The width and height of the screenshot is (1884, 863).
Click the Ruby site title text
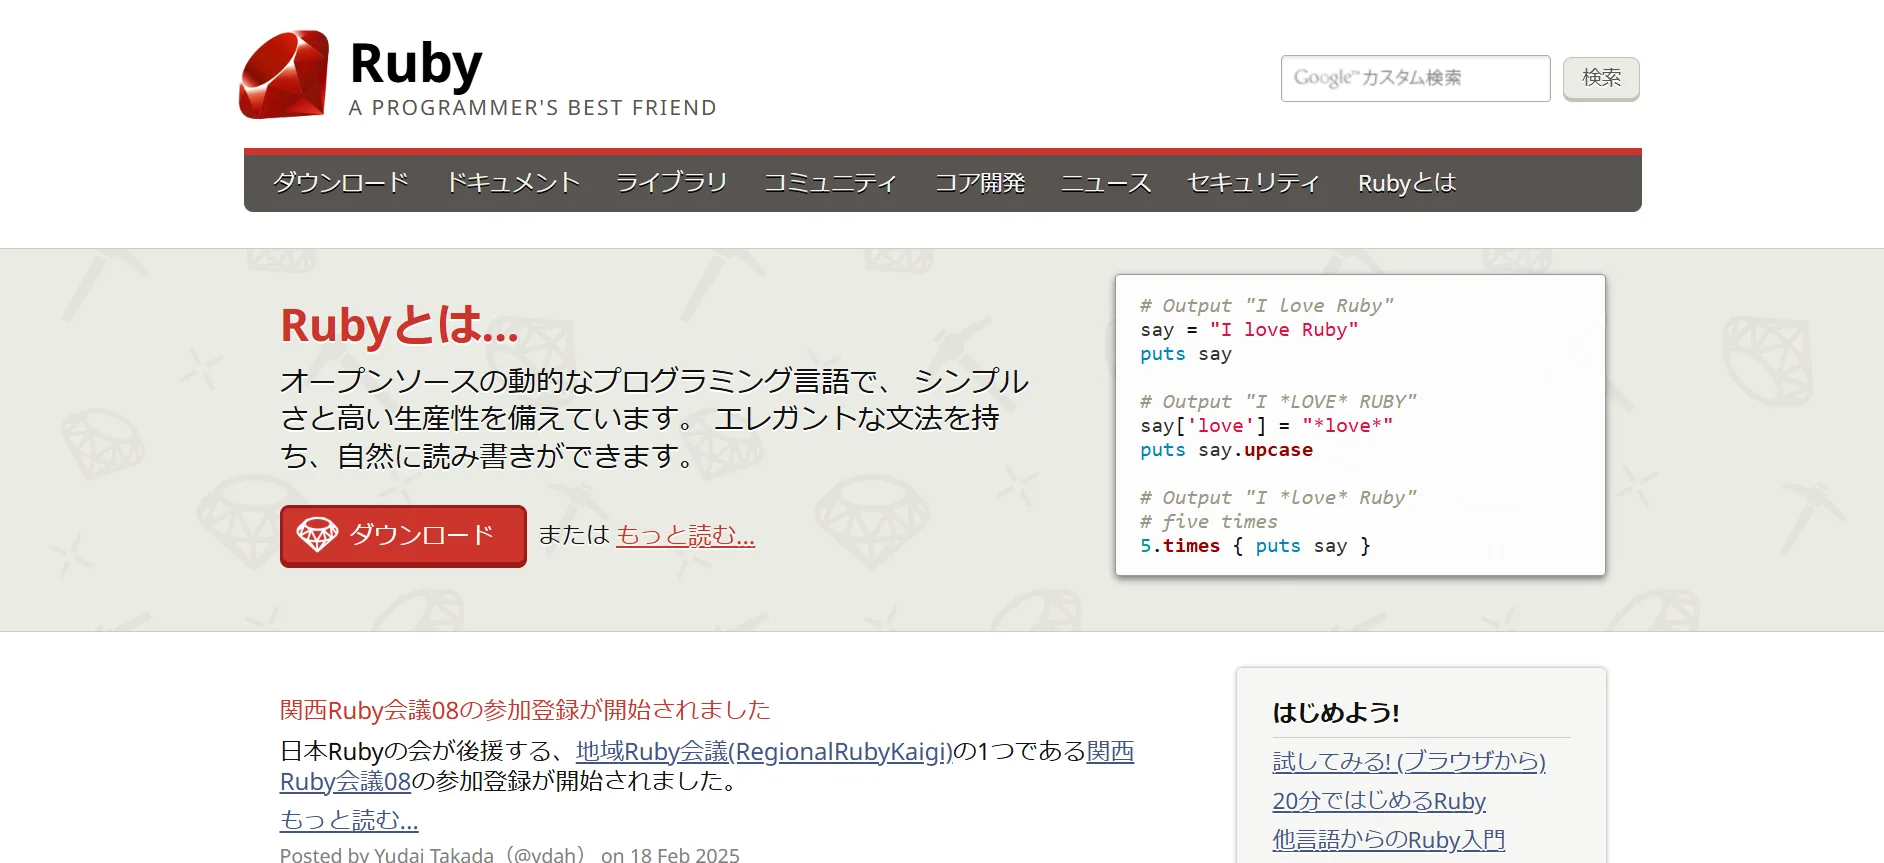tap(416, 63)
